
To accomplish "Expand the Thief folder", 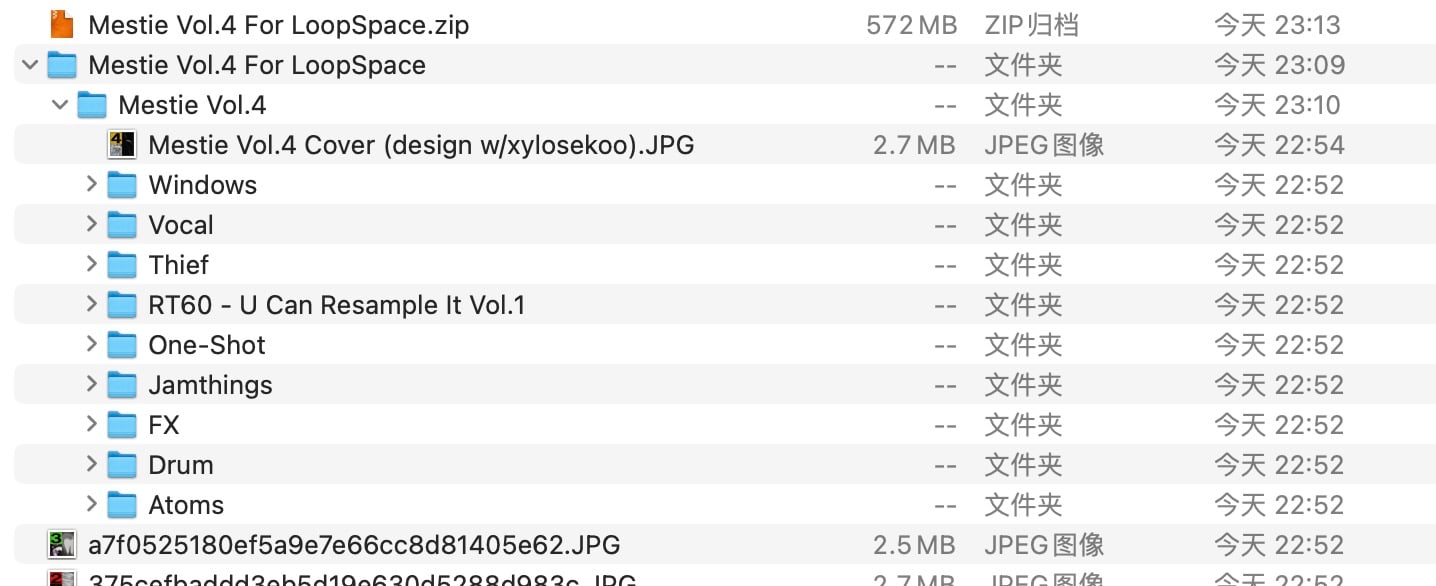I will coord(91,264).
